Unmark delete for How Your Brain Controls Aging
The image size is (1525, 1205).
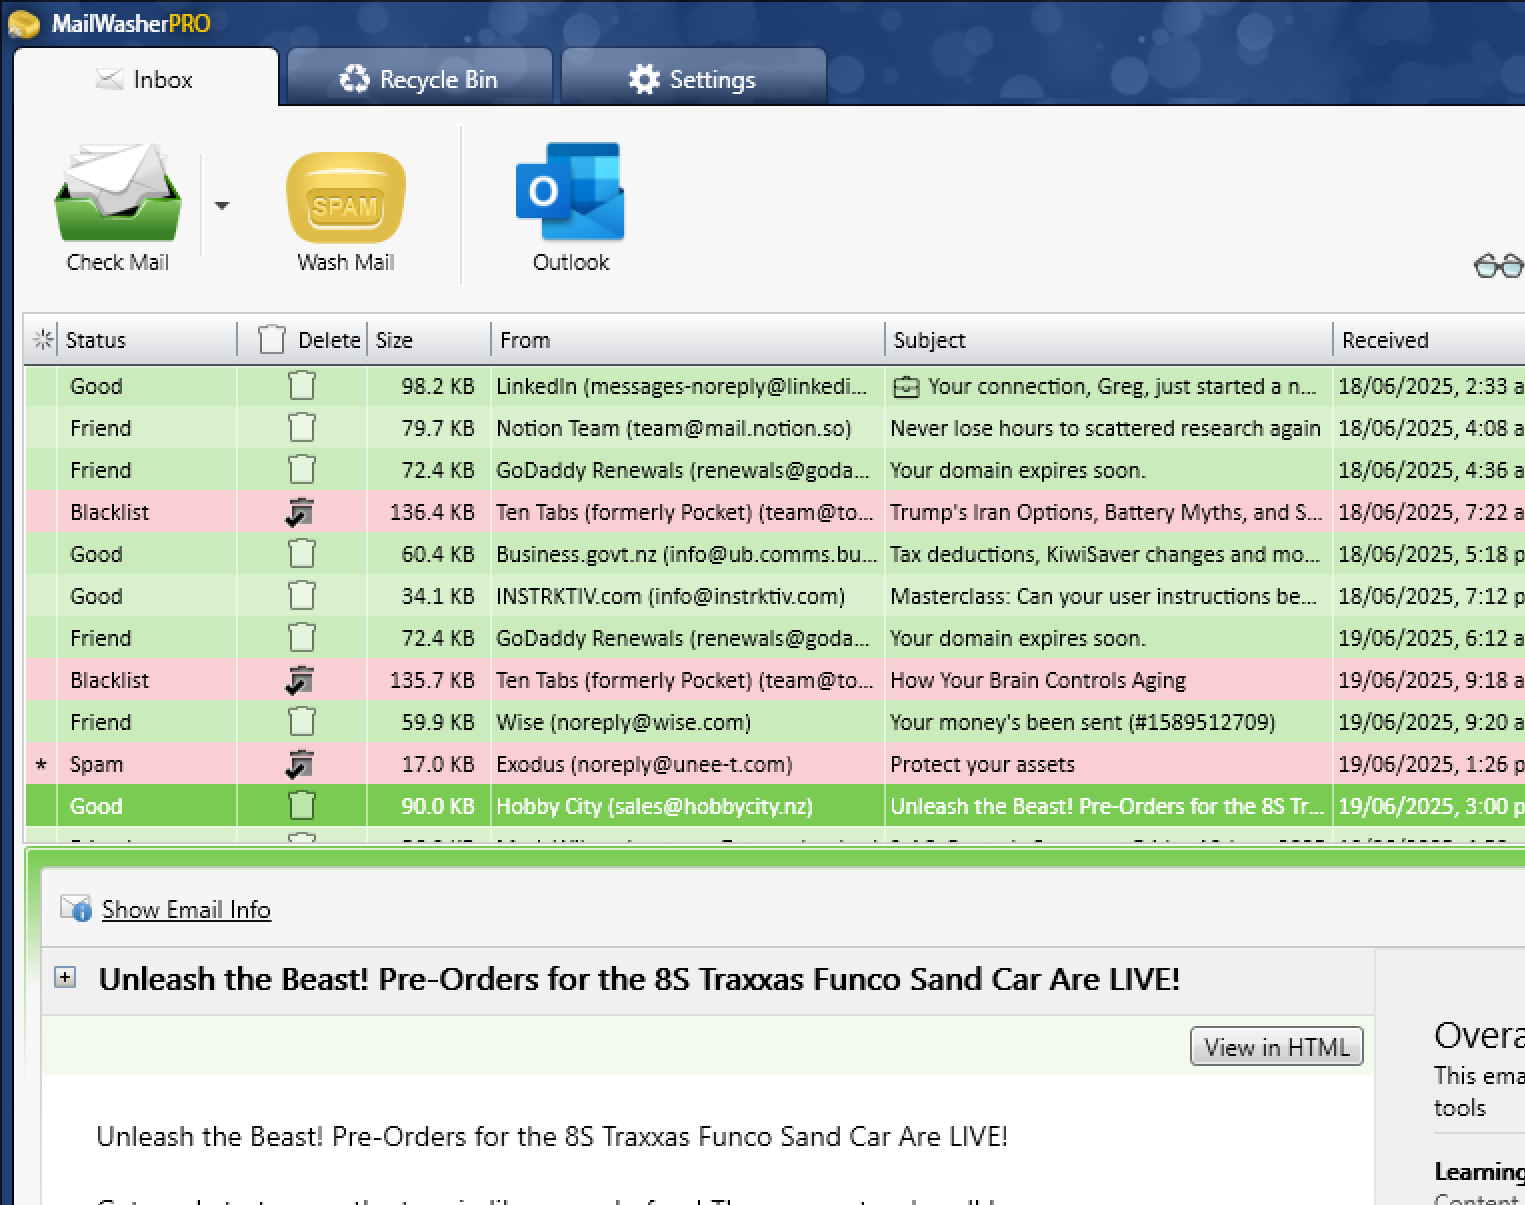pos(300,680)
